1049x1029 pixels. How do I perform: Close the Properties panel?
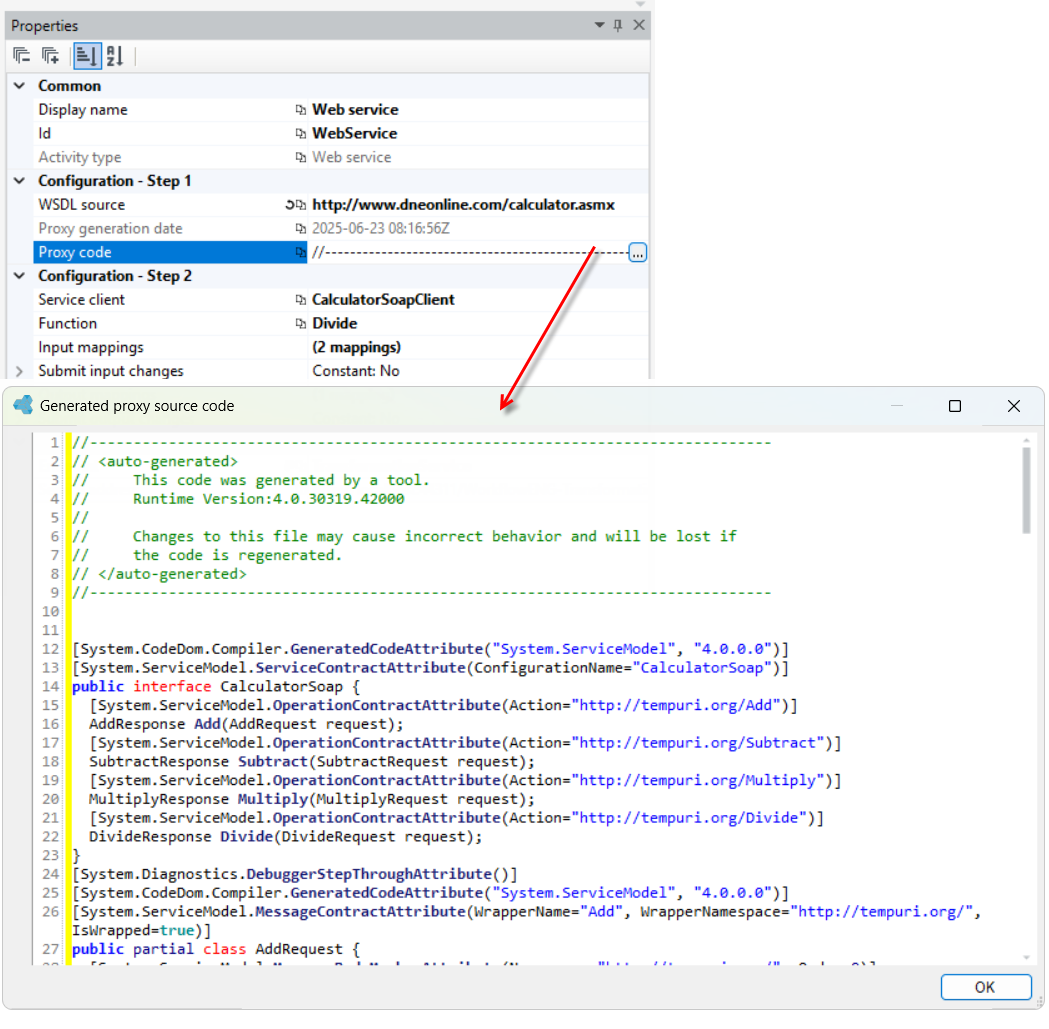(639, 25)
